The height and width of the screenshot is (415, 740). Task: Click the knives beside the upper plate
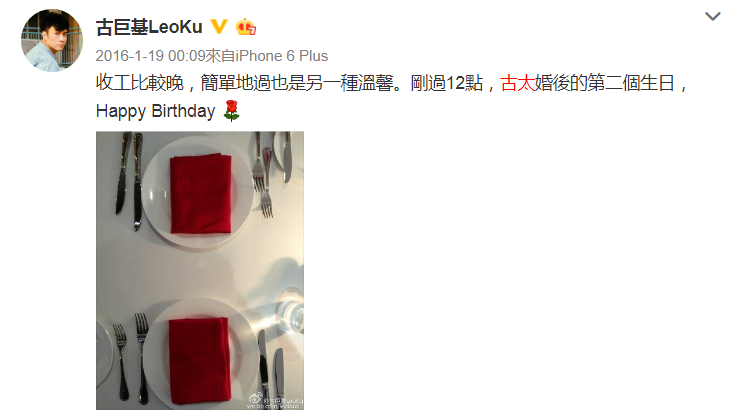pos(130,181)
